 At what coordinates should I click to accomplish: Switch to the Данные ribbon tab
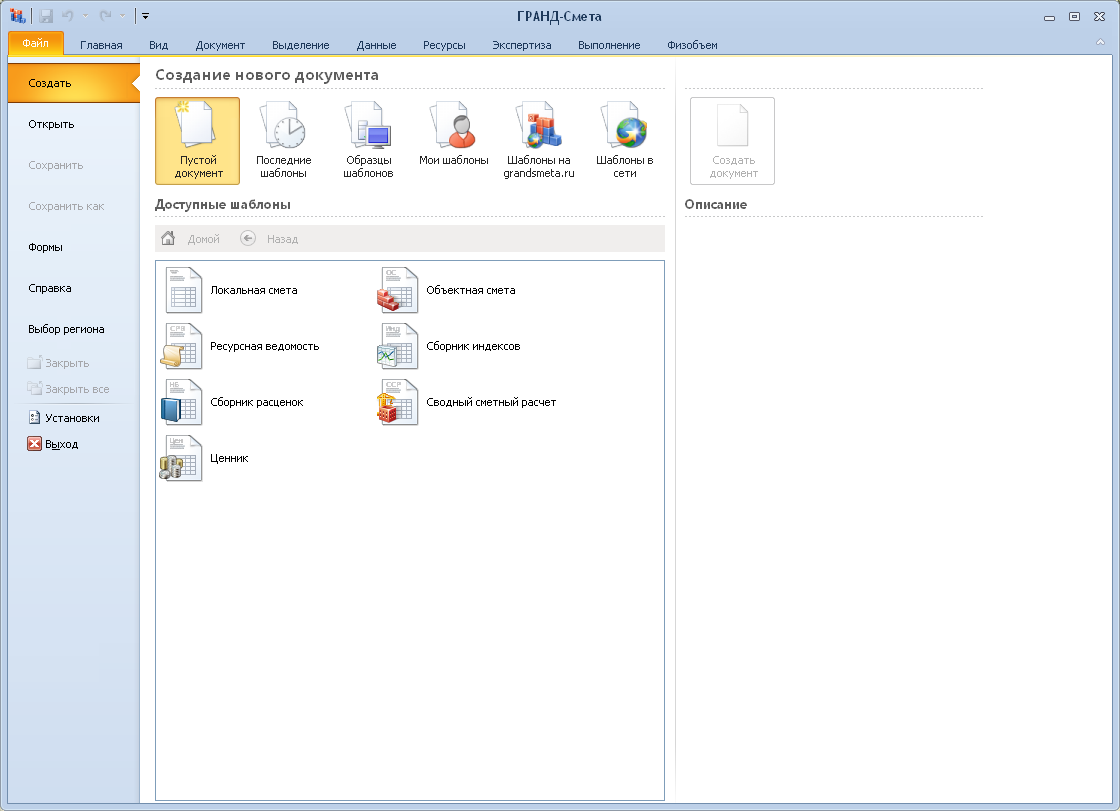(x=376, y=45)
